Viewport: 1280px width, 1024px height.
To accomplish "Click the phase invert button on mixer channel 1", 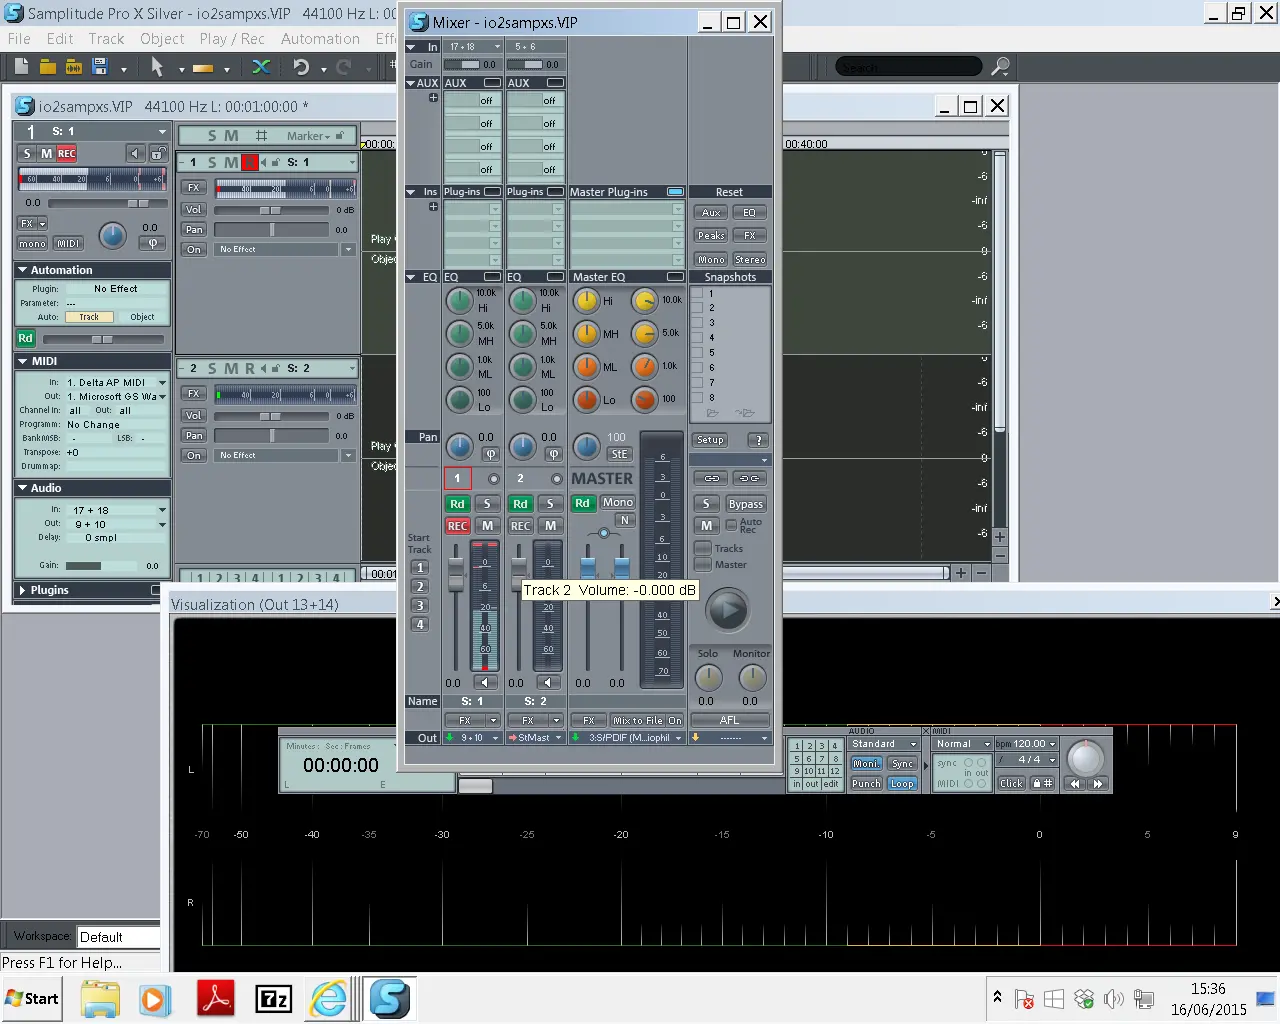I will tap(490, 454).
